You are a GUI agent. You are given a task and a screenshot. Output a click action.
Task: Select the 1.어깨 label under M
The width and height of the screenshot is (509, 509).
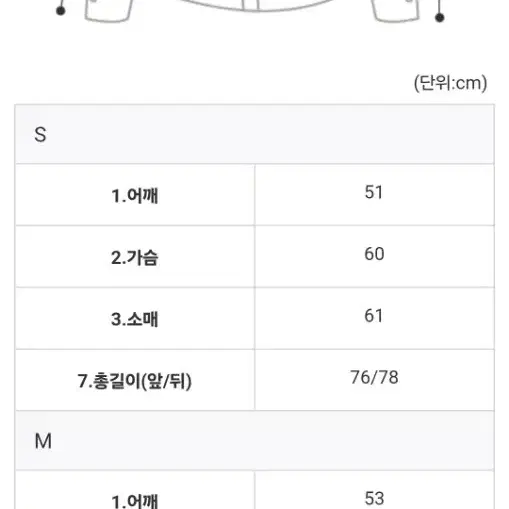[x=135, y=501]
